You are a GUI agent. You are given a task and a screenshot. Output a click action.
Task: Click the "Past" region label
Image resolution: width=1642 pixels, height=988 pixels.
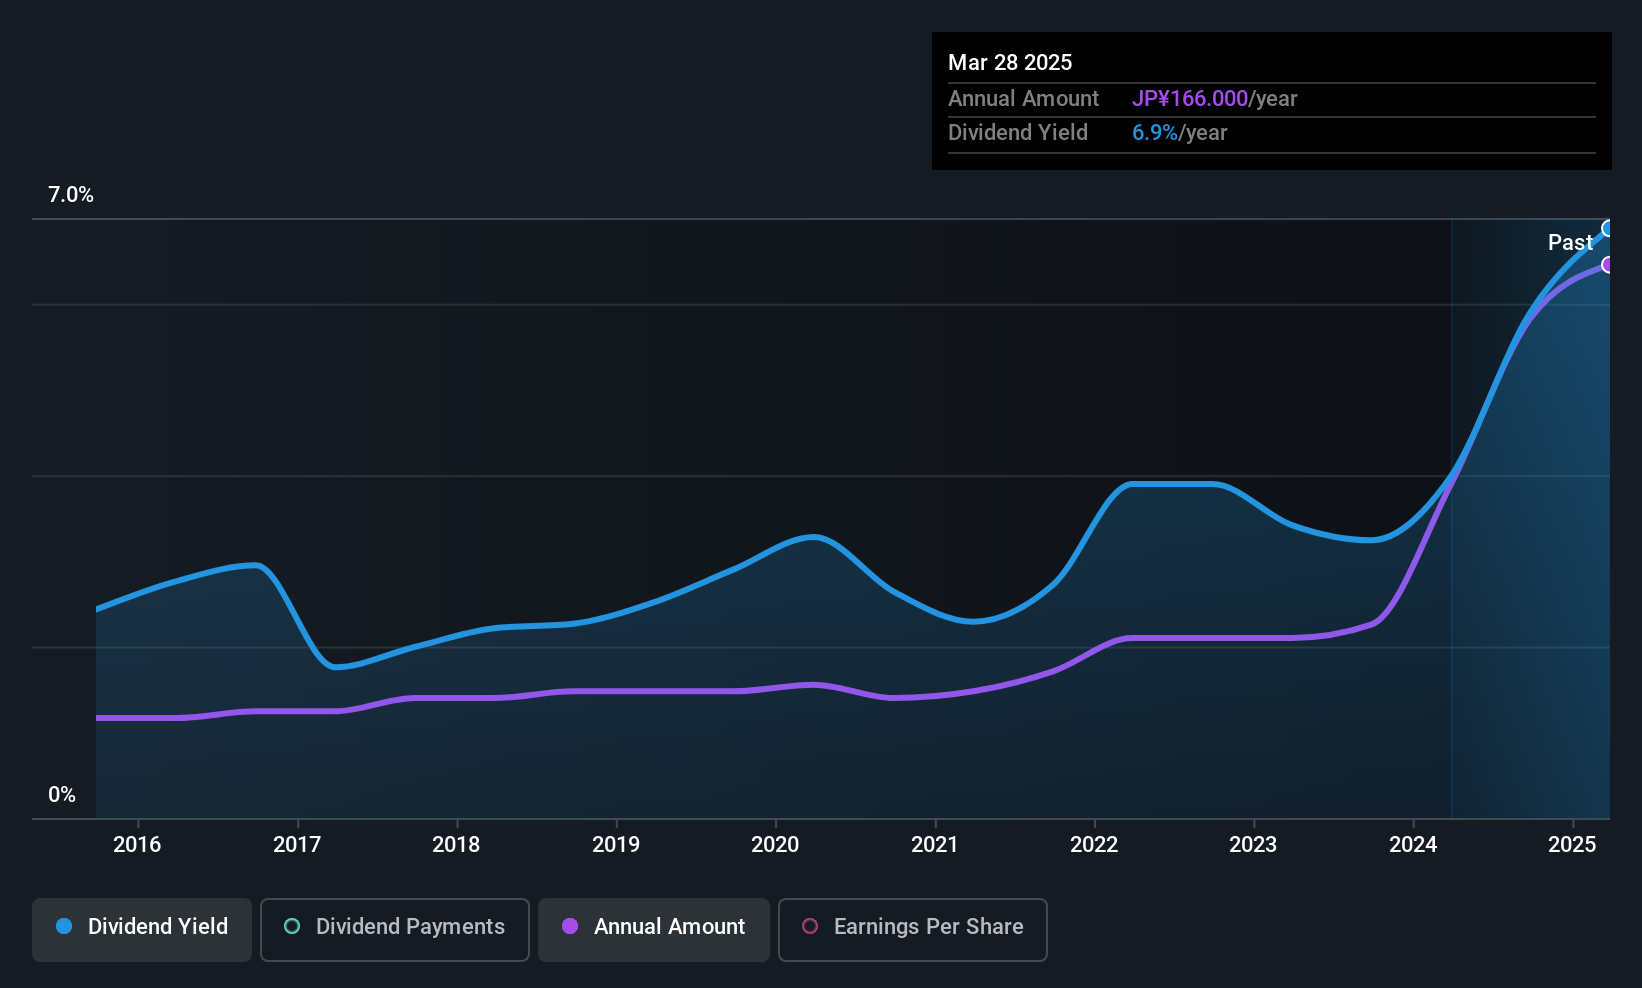tap(1569, 242)
